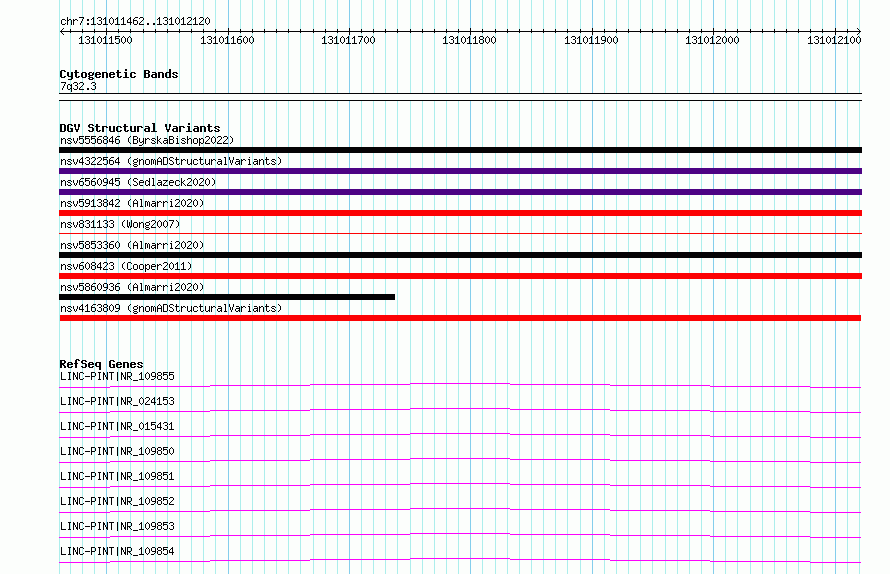This screenshot has height=574, width=890.
Task: Select the 7q32.3 cytogenetic band bar
Action: [x=460, y=97]
